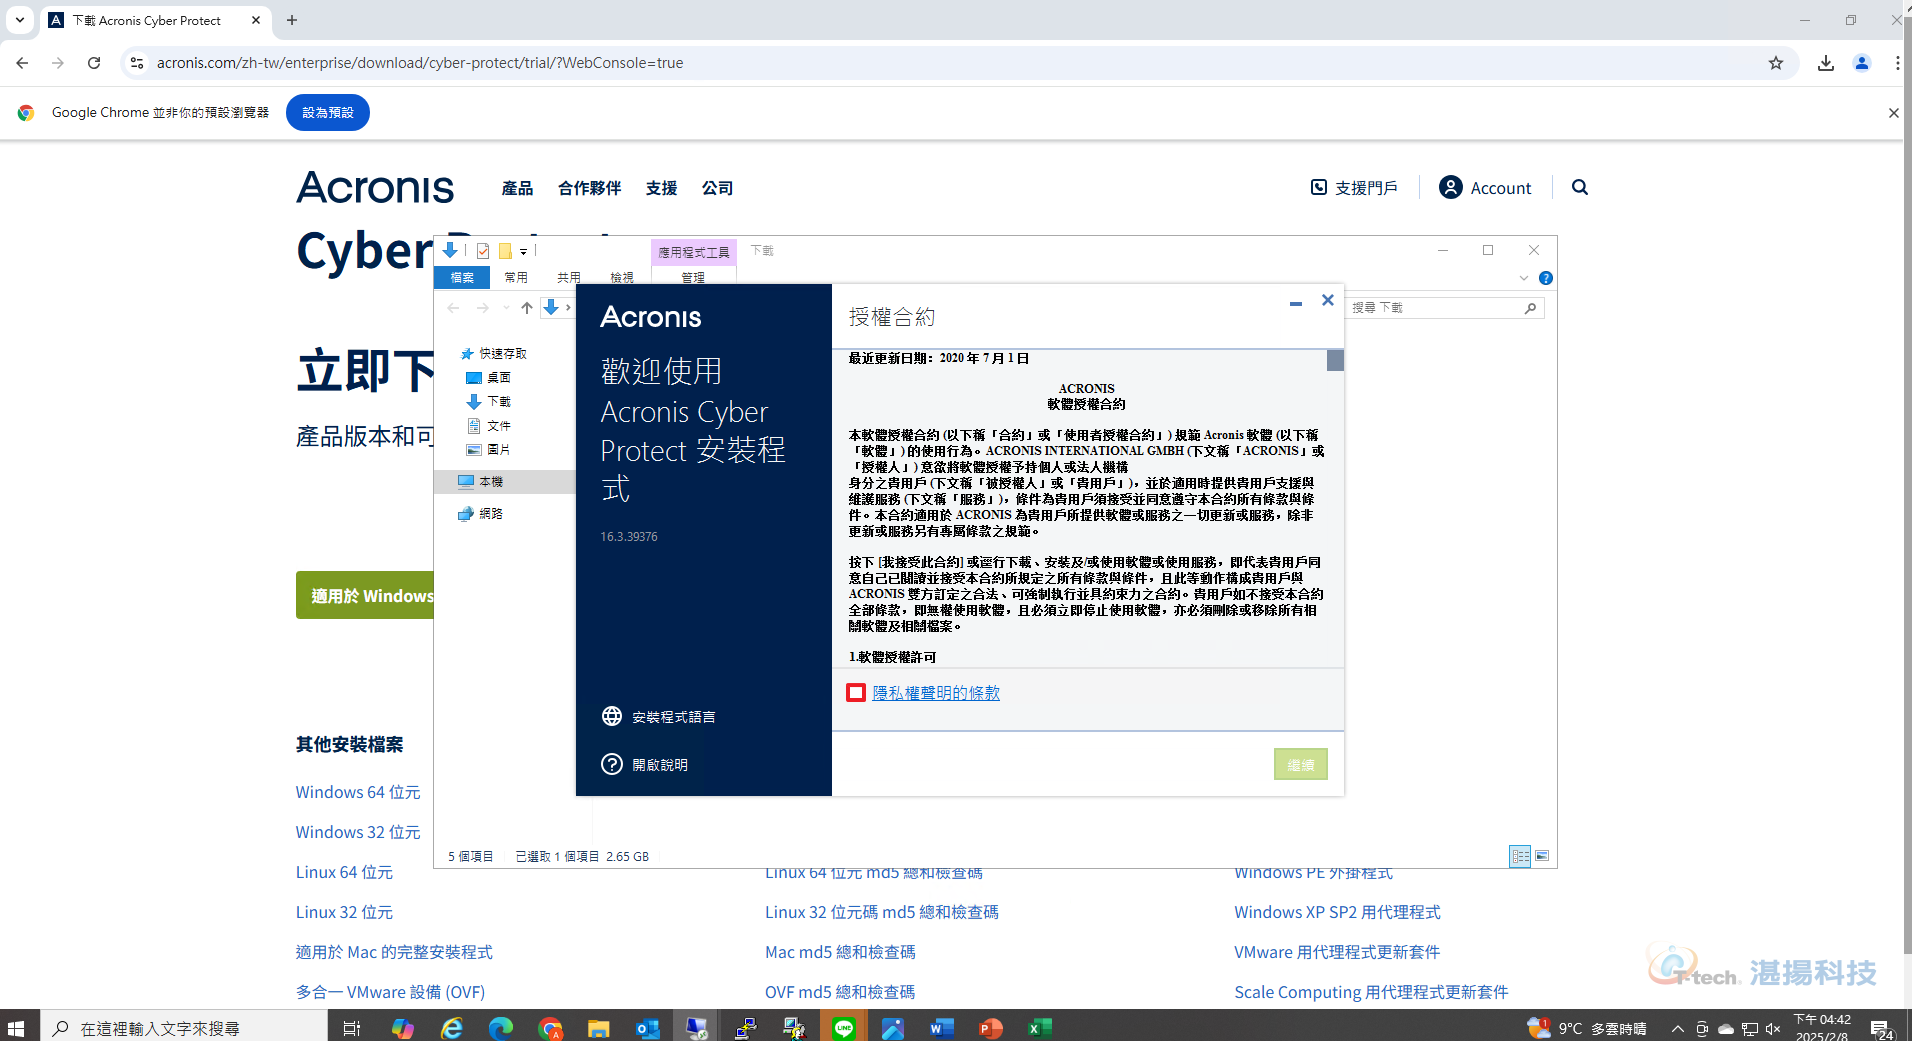The width and height of the screenshot is (1912, 1041).
Task: Expand the Explorer ribbon chevron
Action: tap(1524, 278)
